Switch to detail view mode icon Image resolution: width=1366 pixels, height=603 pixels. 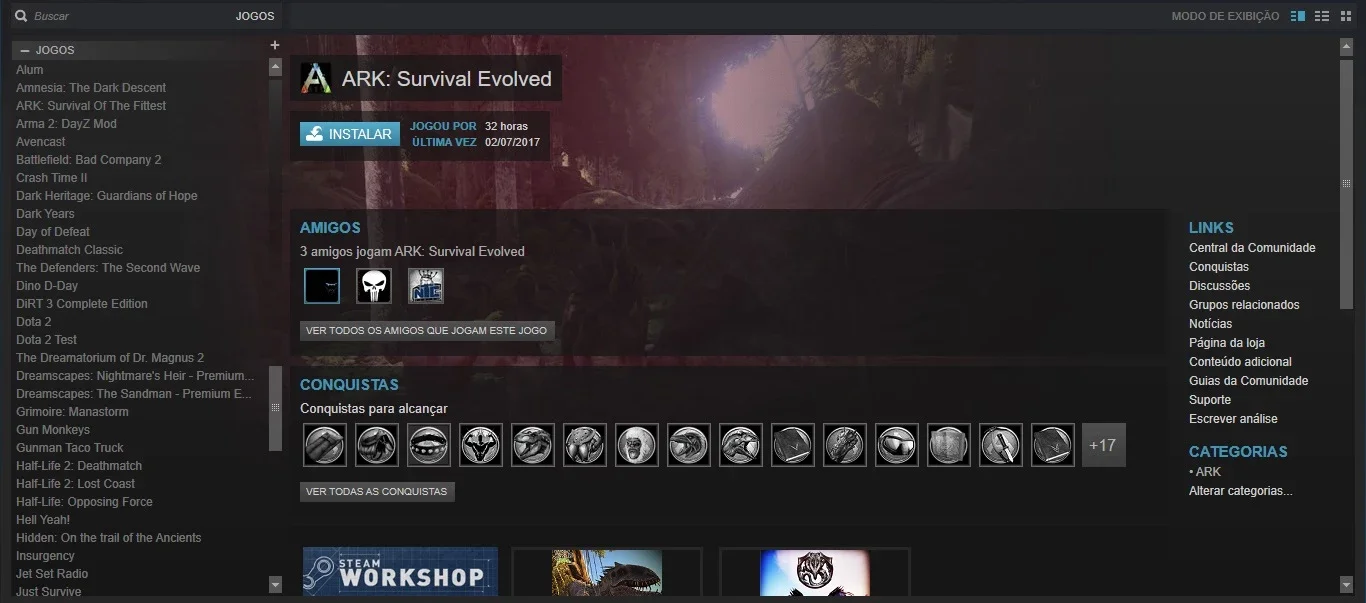point(1298,16)
